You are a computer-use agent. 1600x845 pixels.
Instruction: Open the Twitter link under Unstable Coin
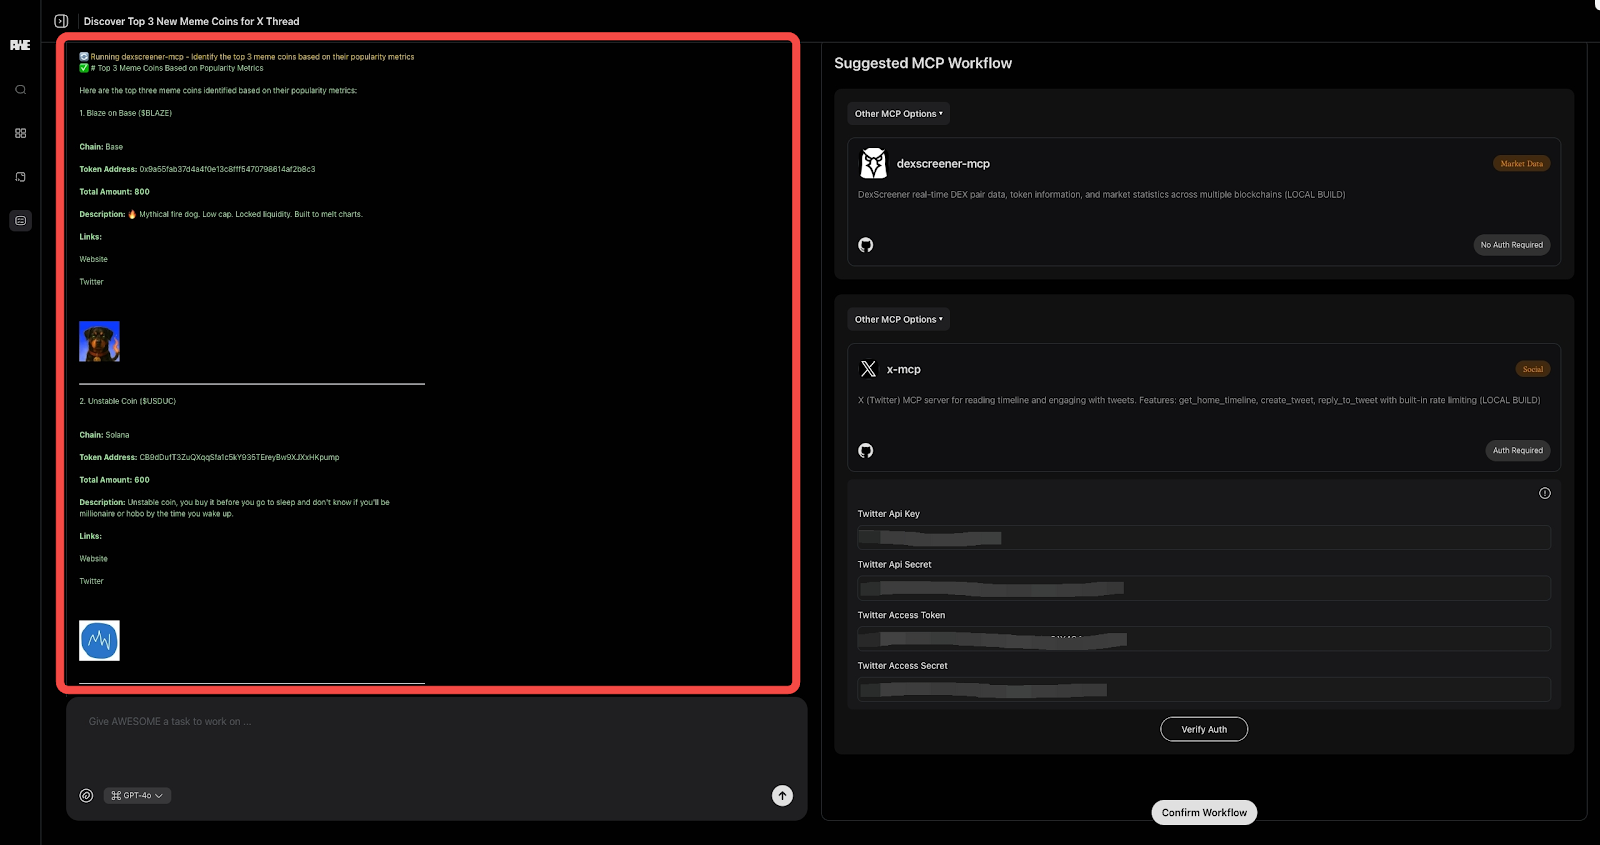92,582
